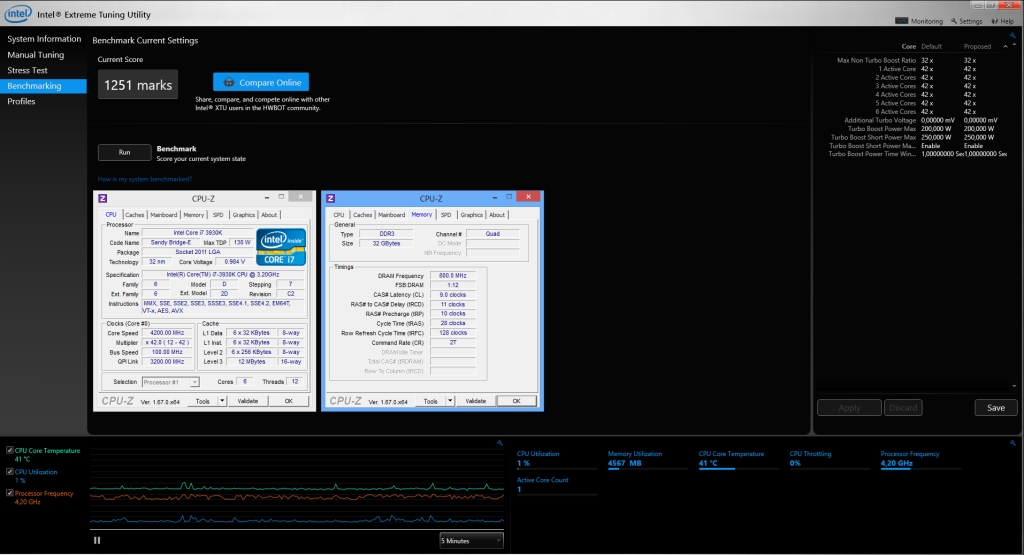This screenshot has height=555, width=1024.
Task: Open the Stress Test page
Action: 27,70
